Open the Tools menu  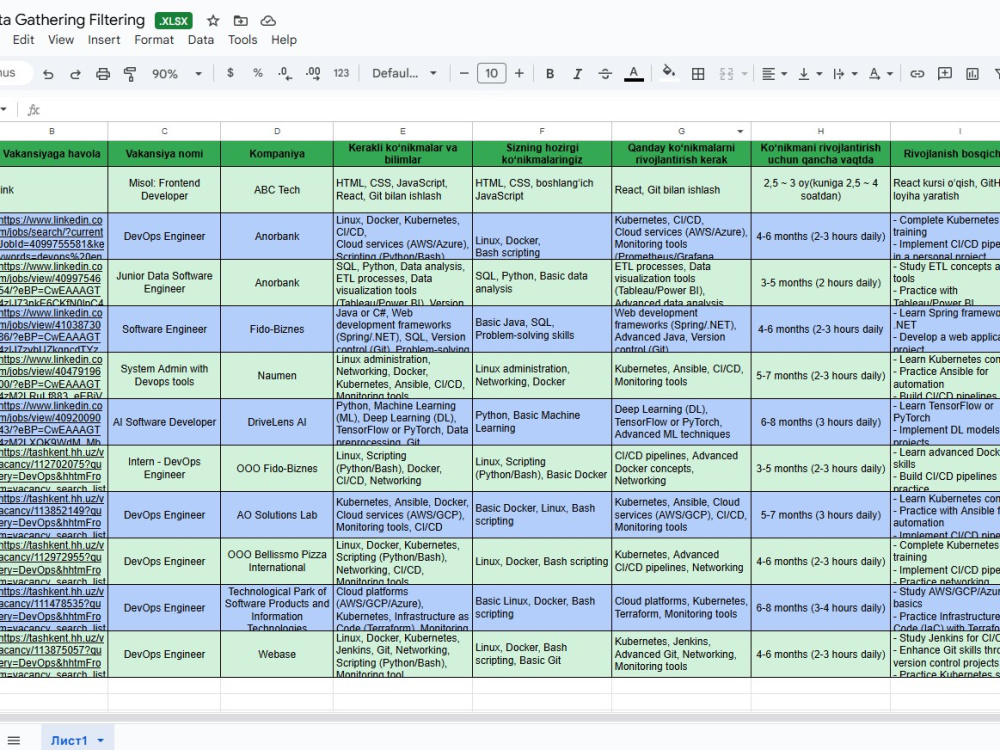click(242, 40)
